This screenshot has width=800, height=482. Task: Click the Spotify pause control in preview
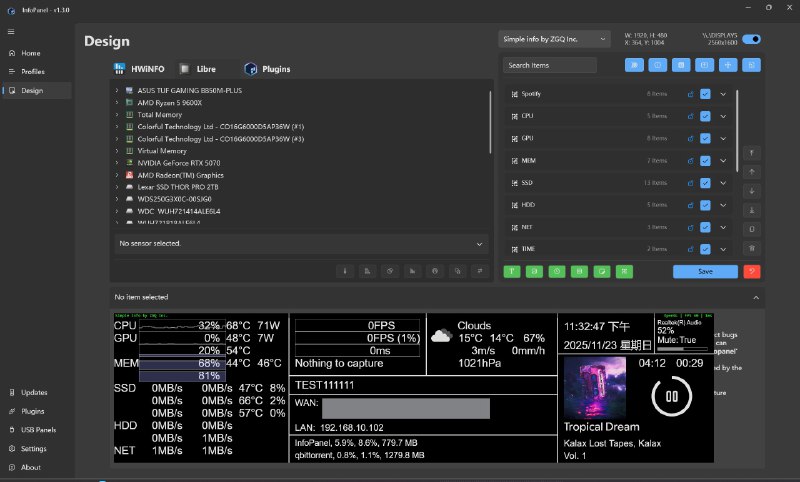(x=672, y=396)
